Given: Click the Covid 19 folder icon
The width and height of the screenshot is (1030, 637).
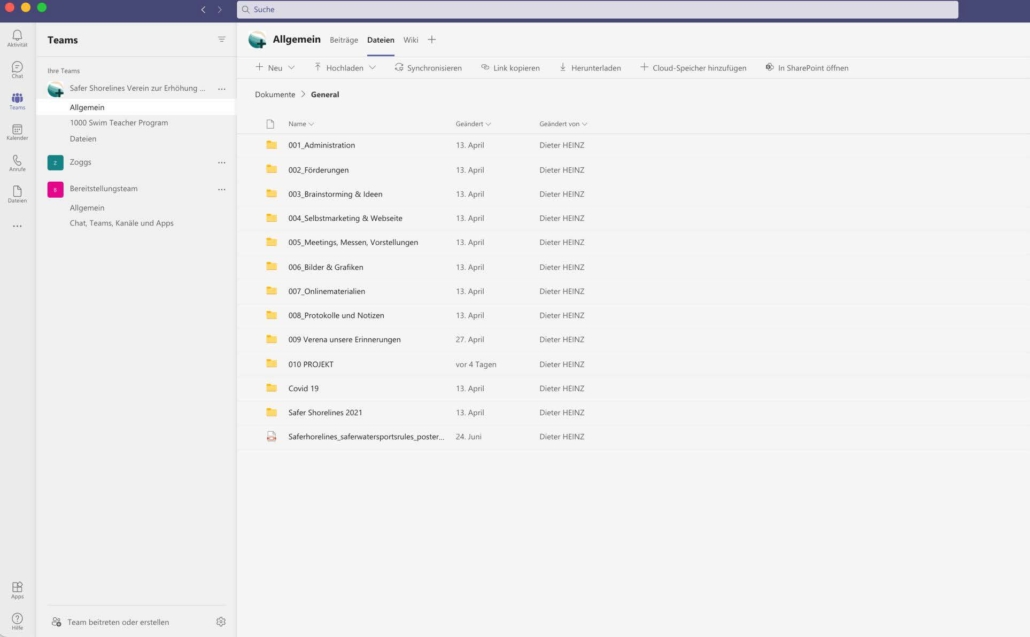Looking at the screenshot, I should tap(271, 387).
